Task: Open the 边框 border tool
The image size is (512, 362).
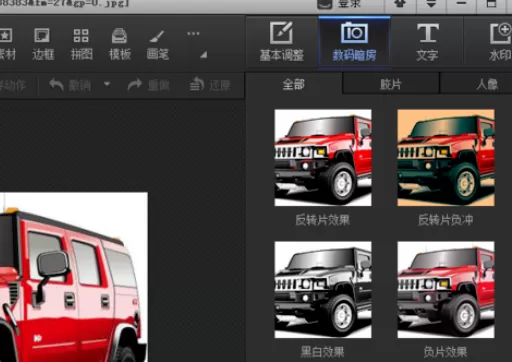Action: pos(43,44)
